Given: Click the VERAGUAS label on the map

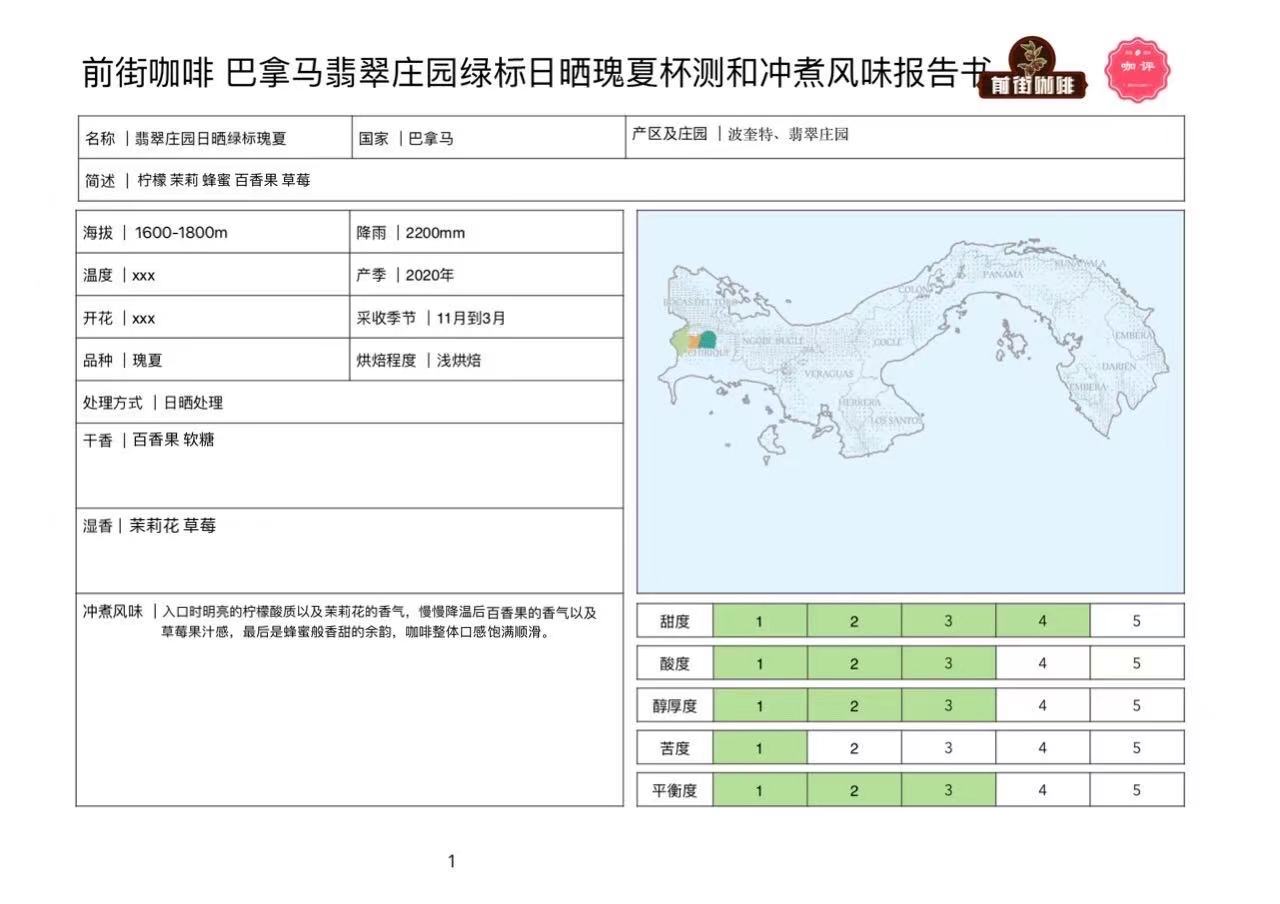Looking at the screenshot, I should 828,373.
